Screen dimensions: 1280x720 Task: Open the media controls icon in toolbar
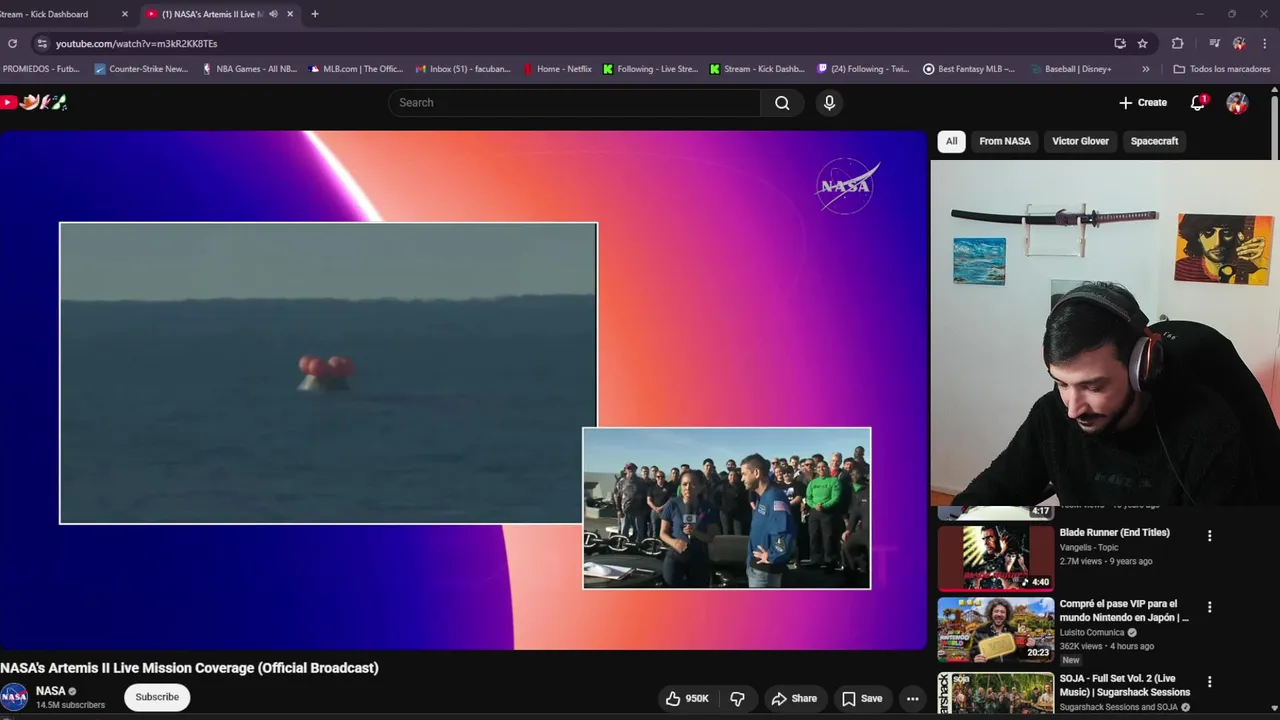point(1213,44)
